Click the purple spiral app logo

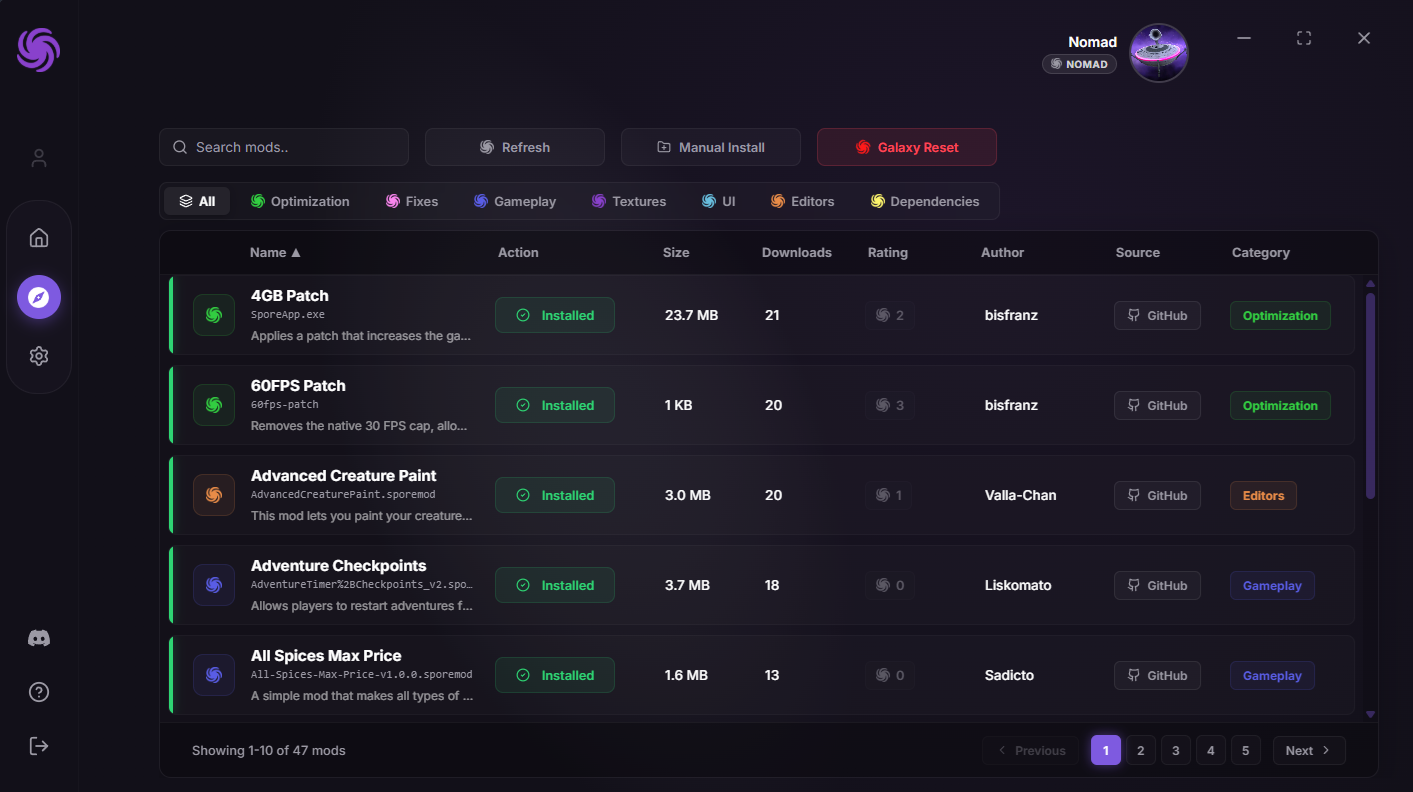pos(39,49)
